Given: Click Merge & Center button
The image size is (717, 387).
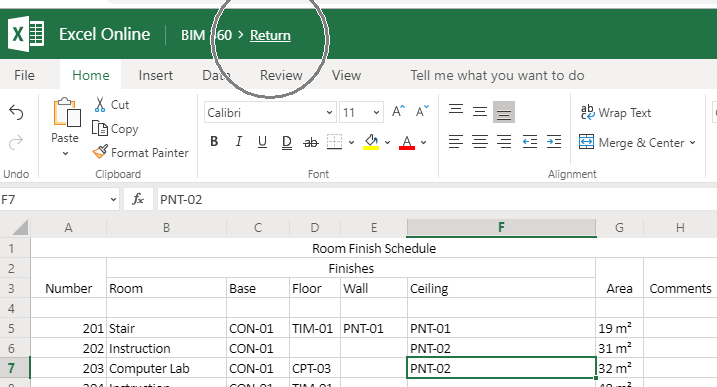Looking at the screenshot, I should tap(631, 143).
